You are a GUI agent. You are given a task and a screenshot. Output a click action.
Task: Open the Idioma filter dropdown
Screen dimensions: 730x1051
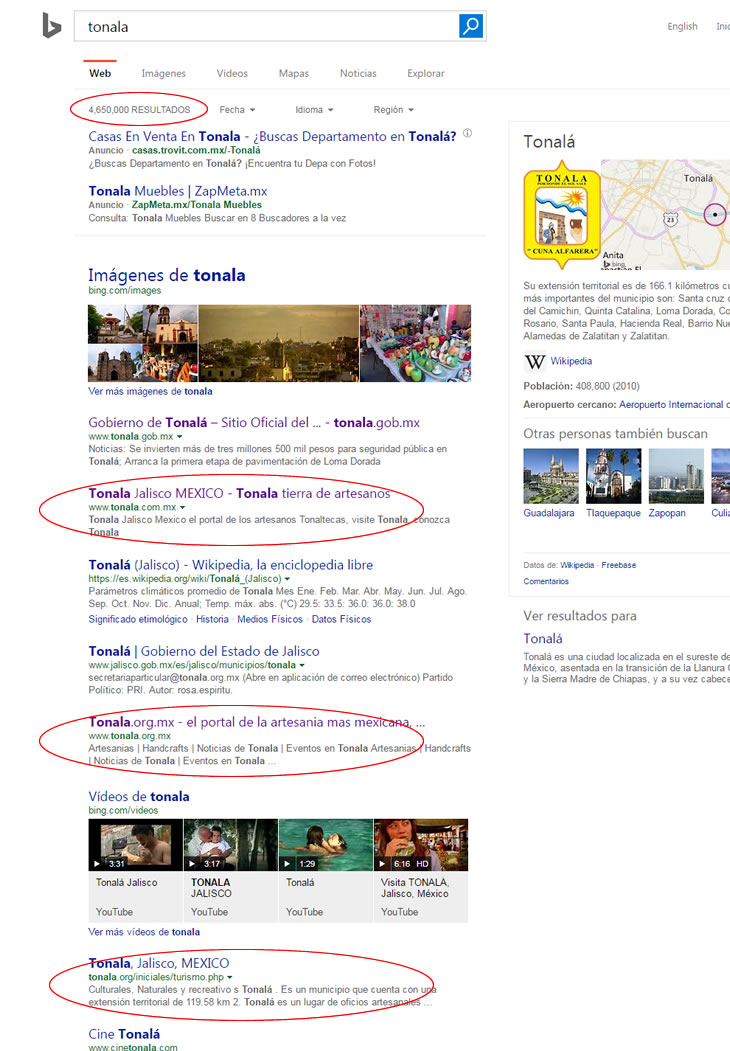pyautogui.click(x=314, y=110)
